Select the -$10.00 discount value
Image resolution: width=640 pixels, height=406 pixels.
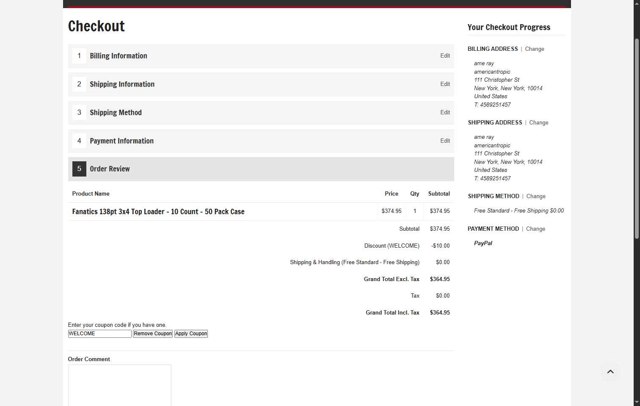440,246
